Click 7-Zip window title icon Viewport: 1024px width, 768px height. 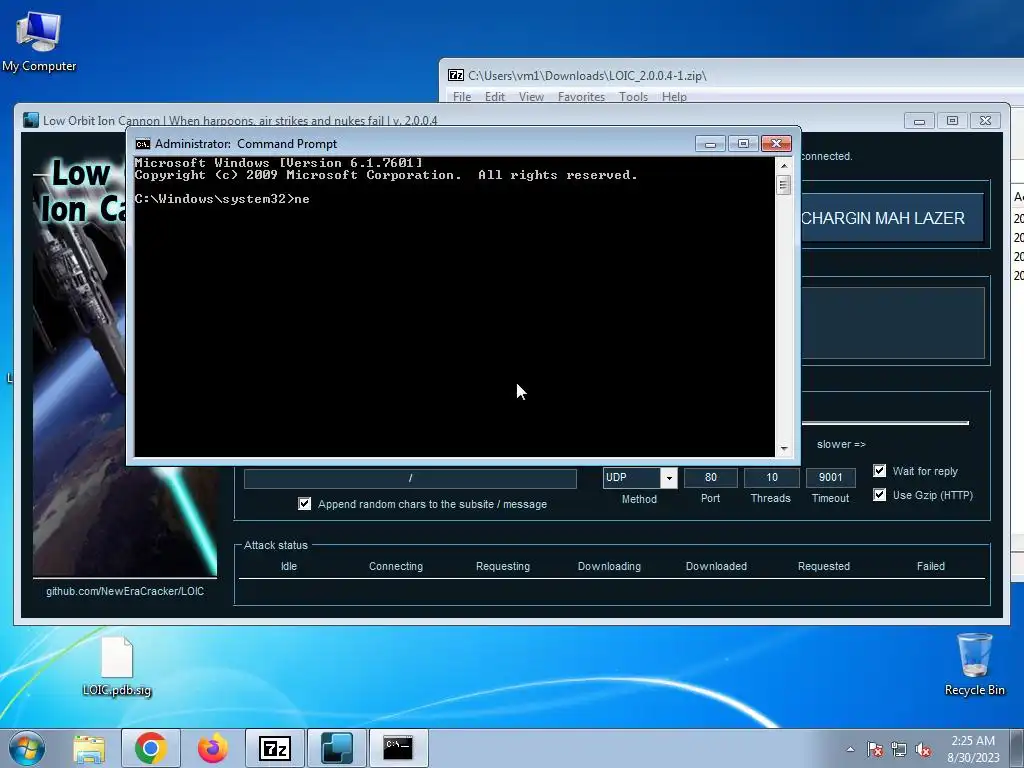click(x=456, y=75)
